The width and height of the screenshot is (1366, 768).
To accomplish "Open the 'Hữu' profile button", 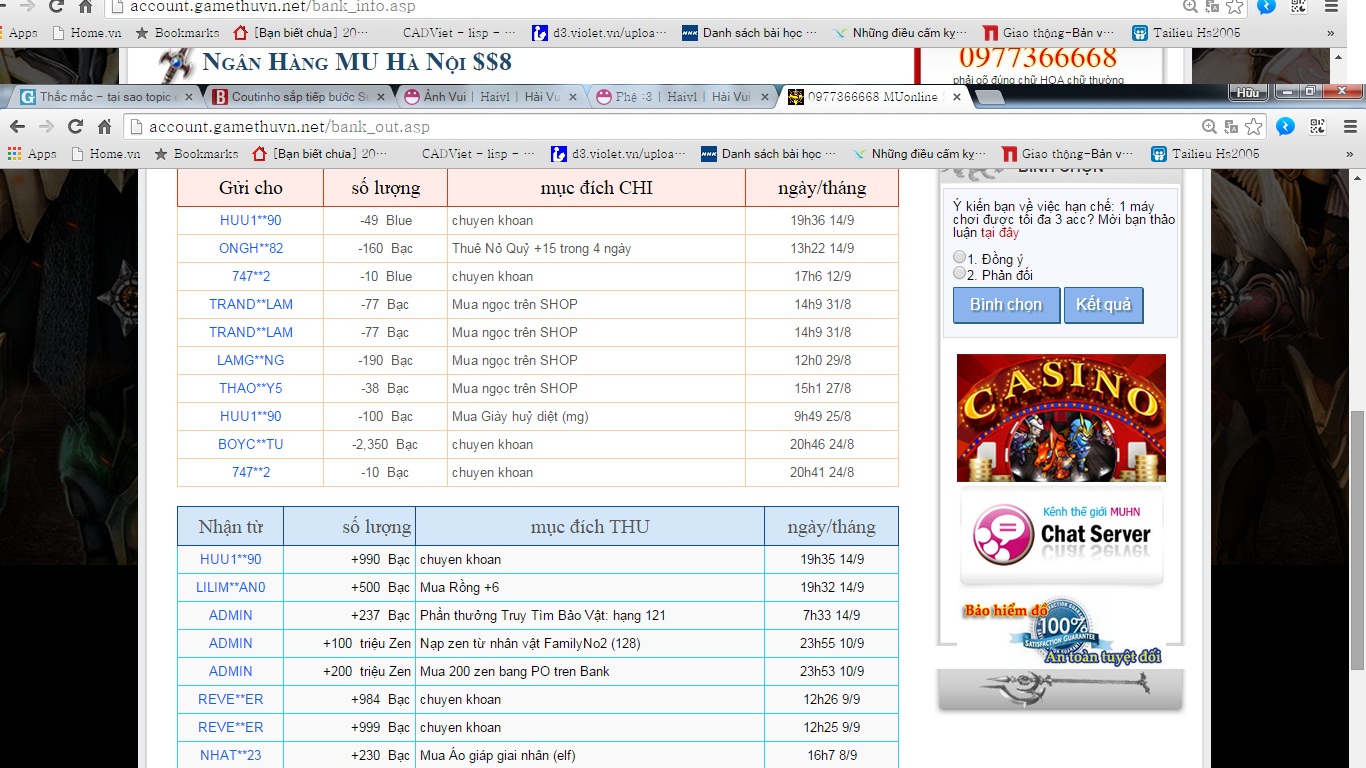I will pyautogui.click(x=1247, y=92).
